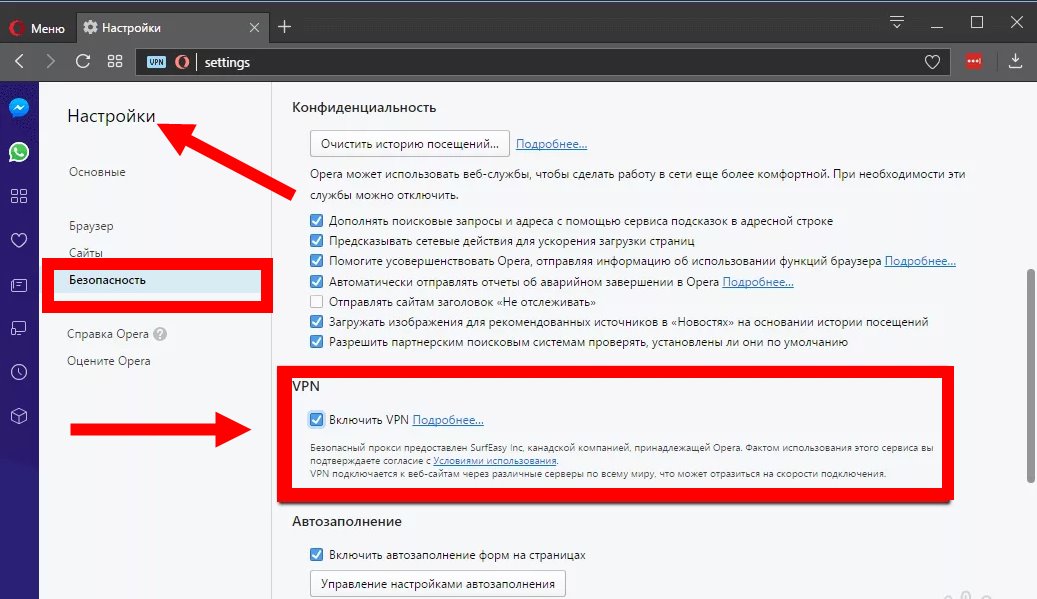This screenshot has width=1037, height=599.
Task: Reload the current page
Action: (83, 61)
